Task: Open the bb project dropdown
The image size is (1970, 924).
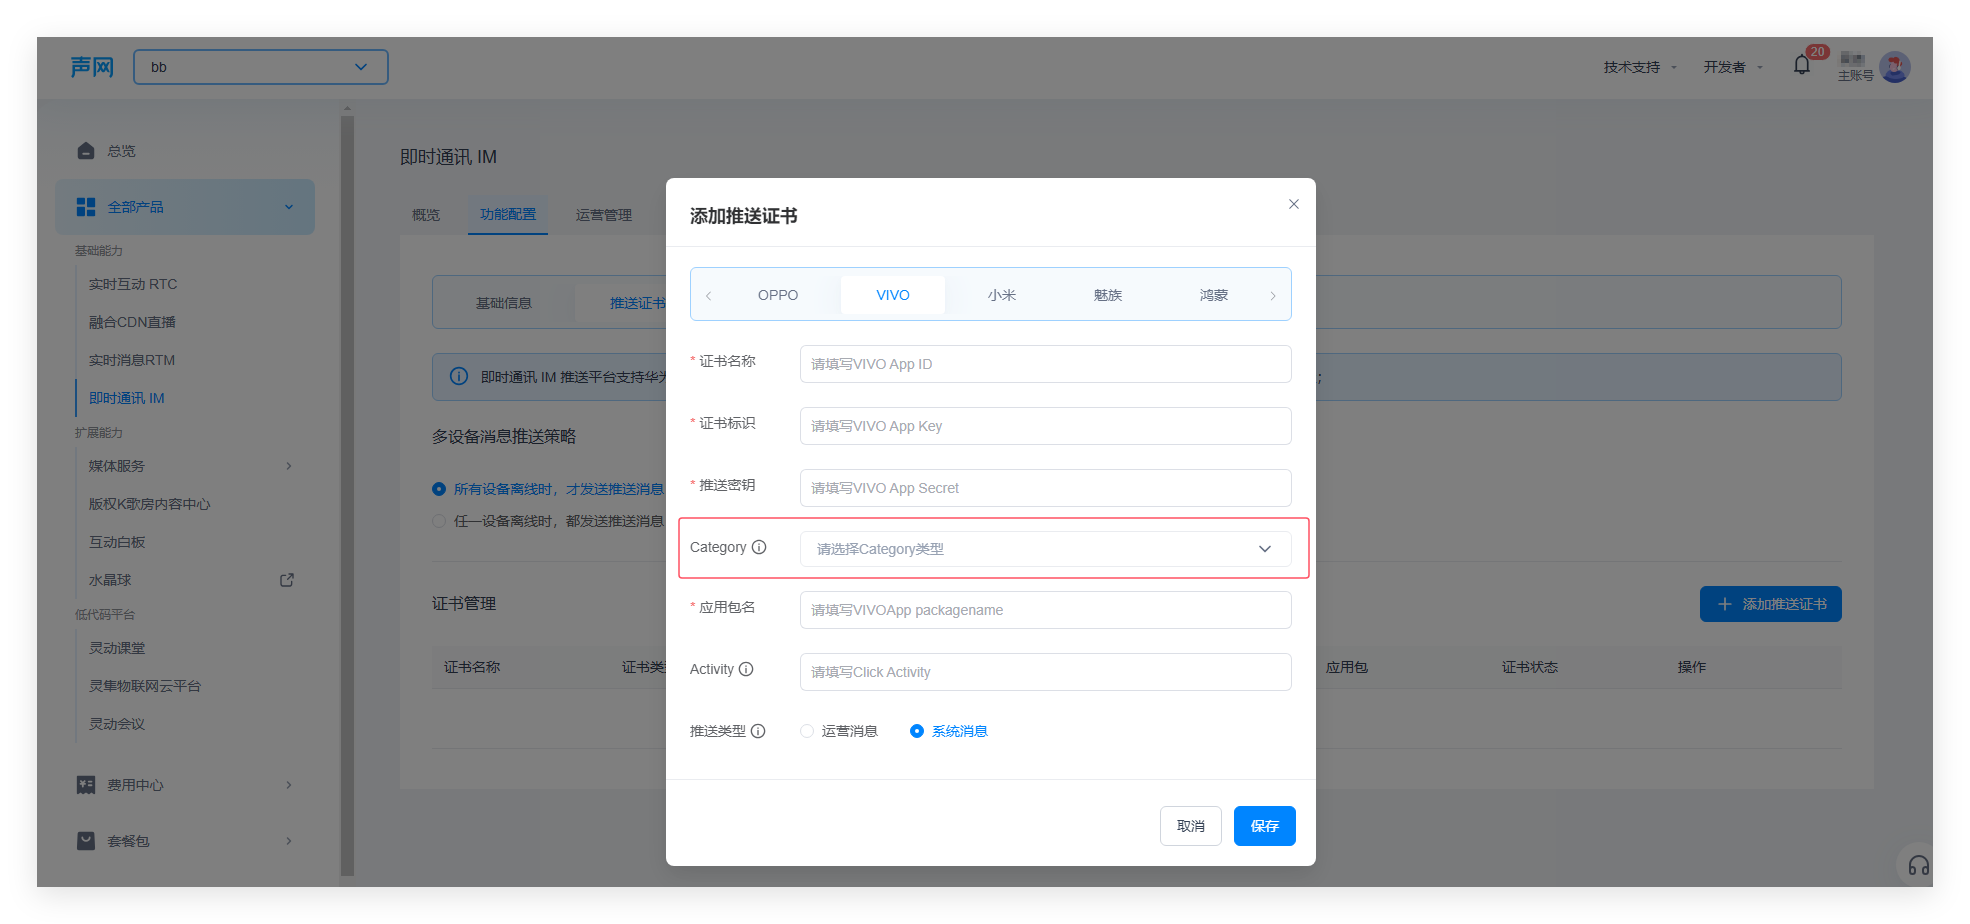Action: pos(261,67)
